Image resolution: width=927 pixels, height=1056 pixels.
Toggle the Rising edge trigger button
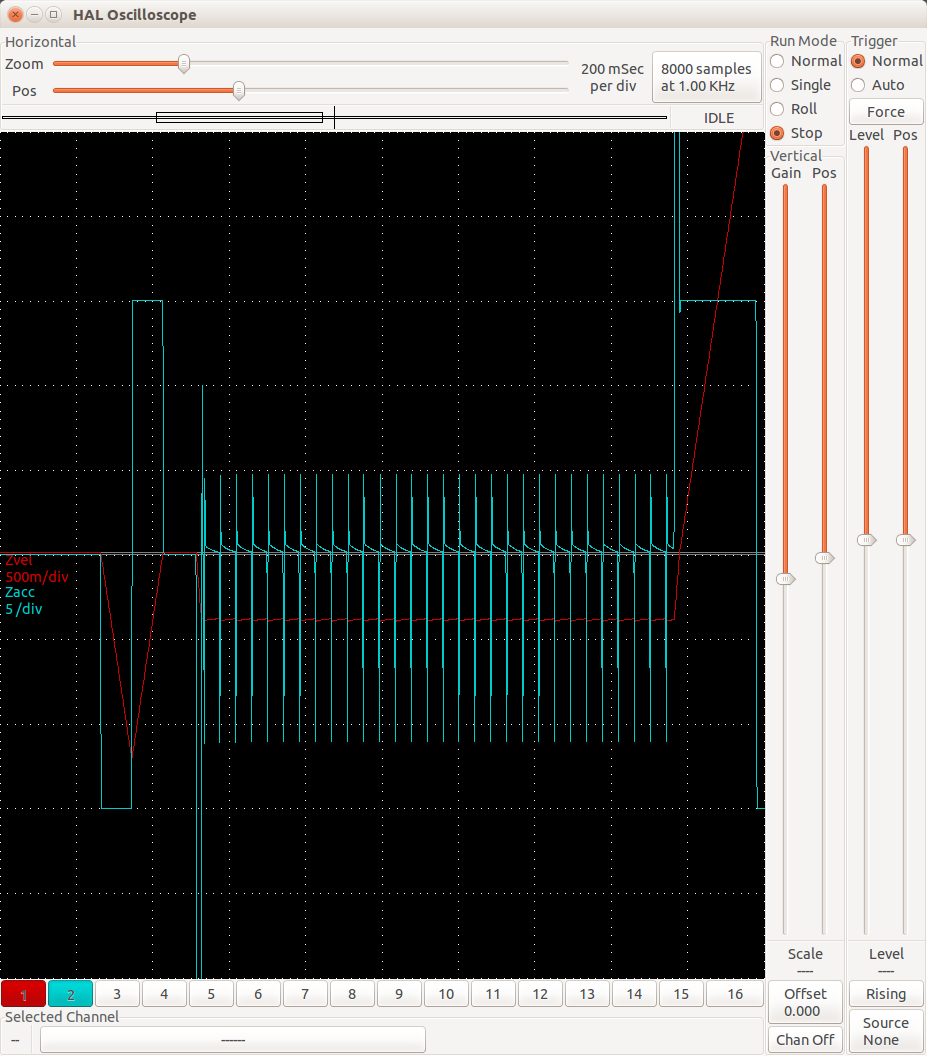[886, 994]
